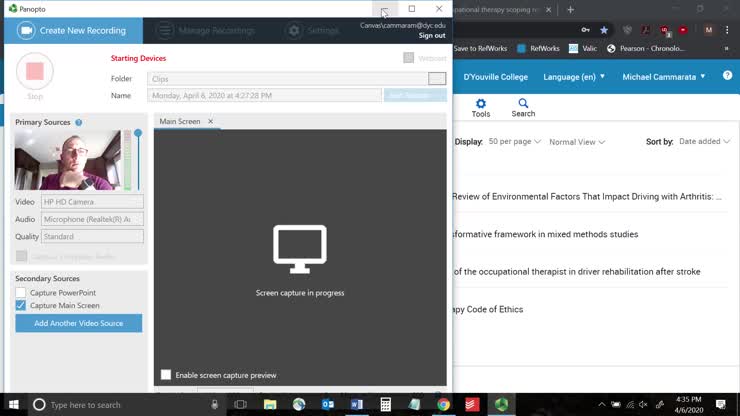
Task: Open Chrome from the taskbar
Action: [x=443, y=405]
